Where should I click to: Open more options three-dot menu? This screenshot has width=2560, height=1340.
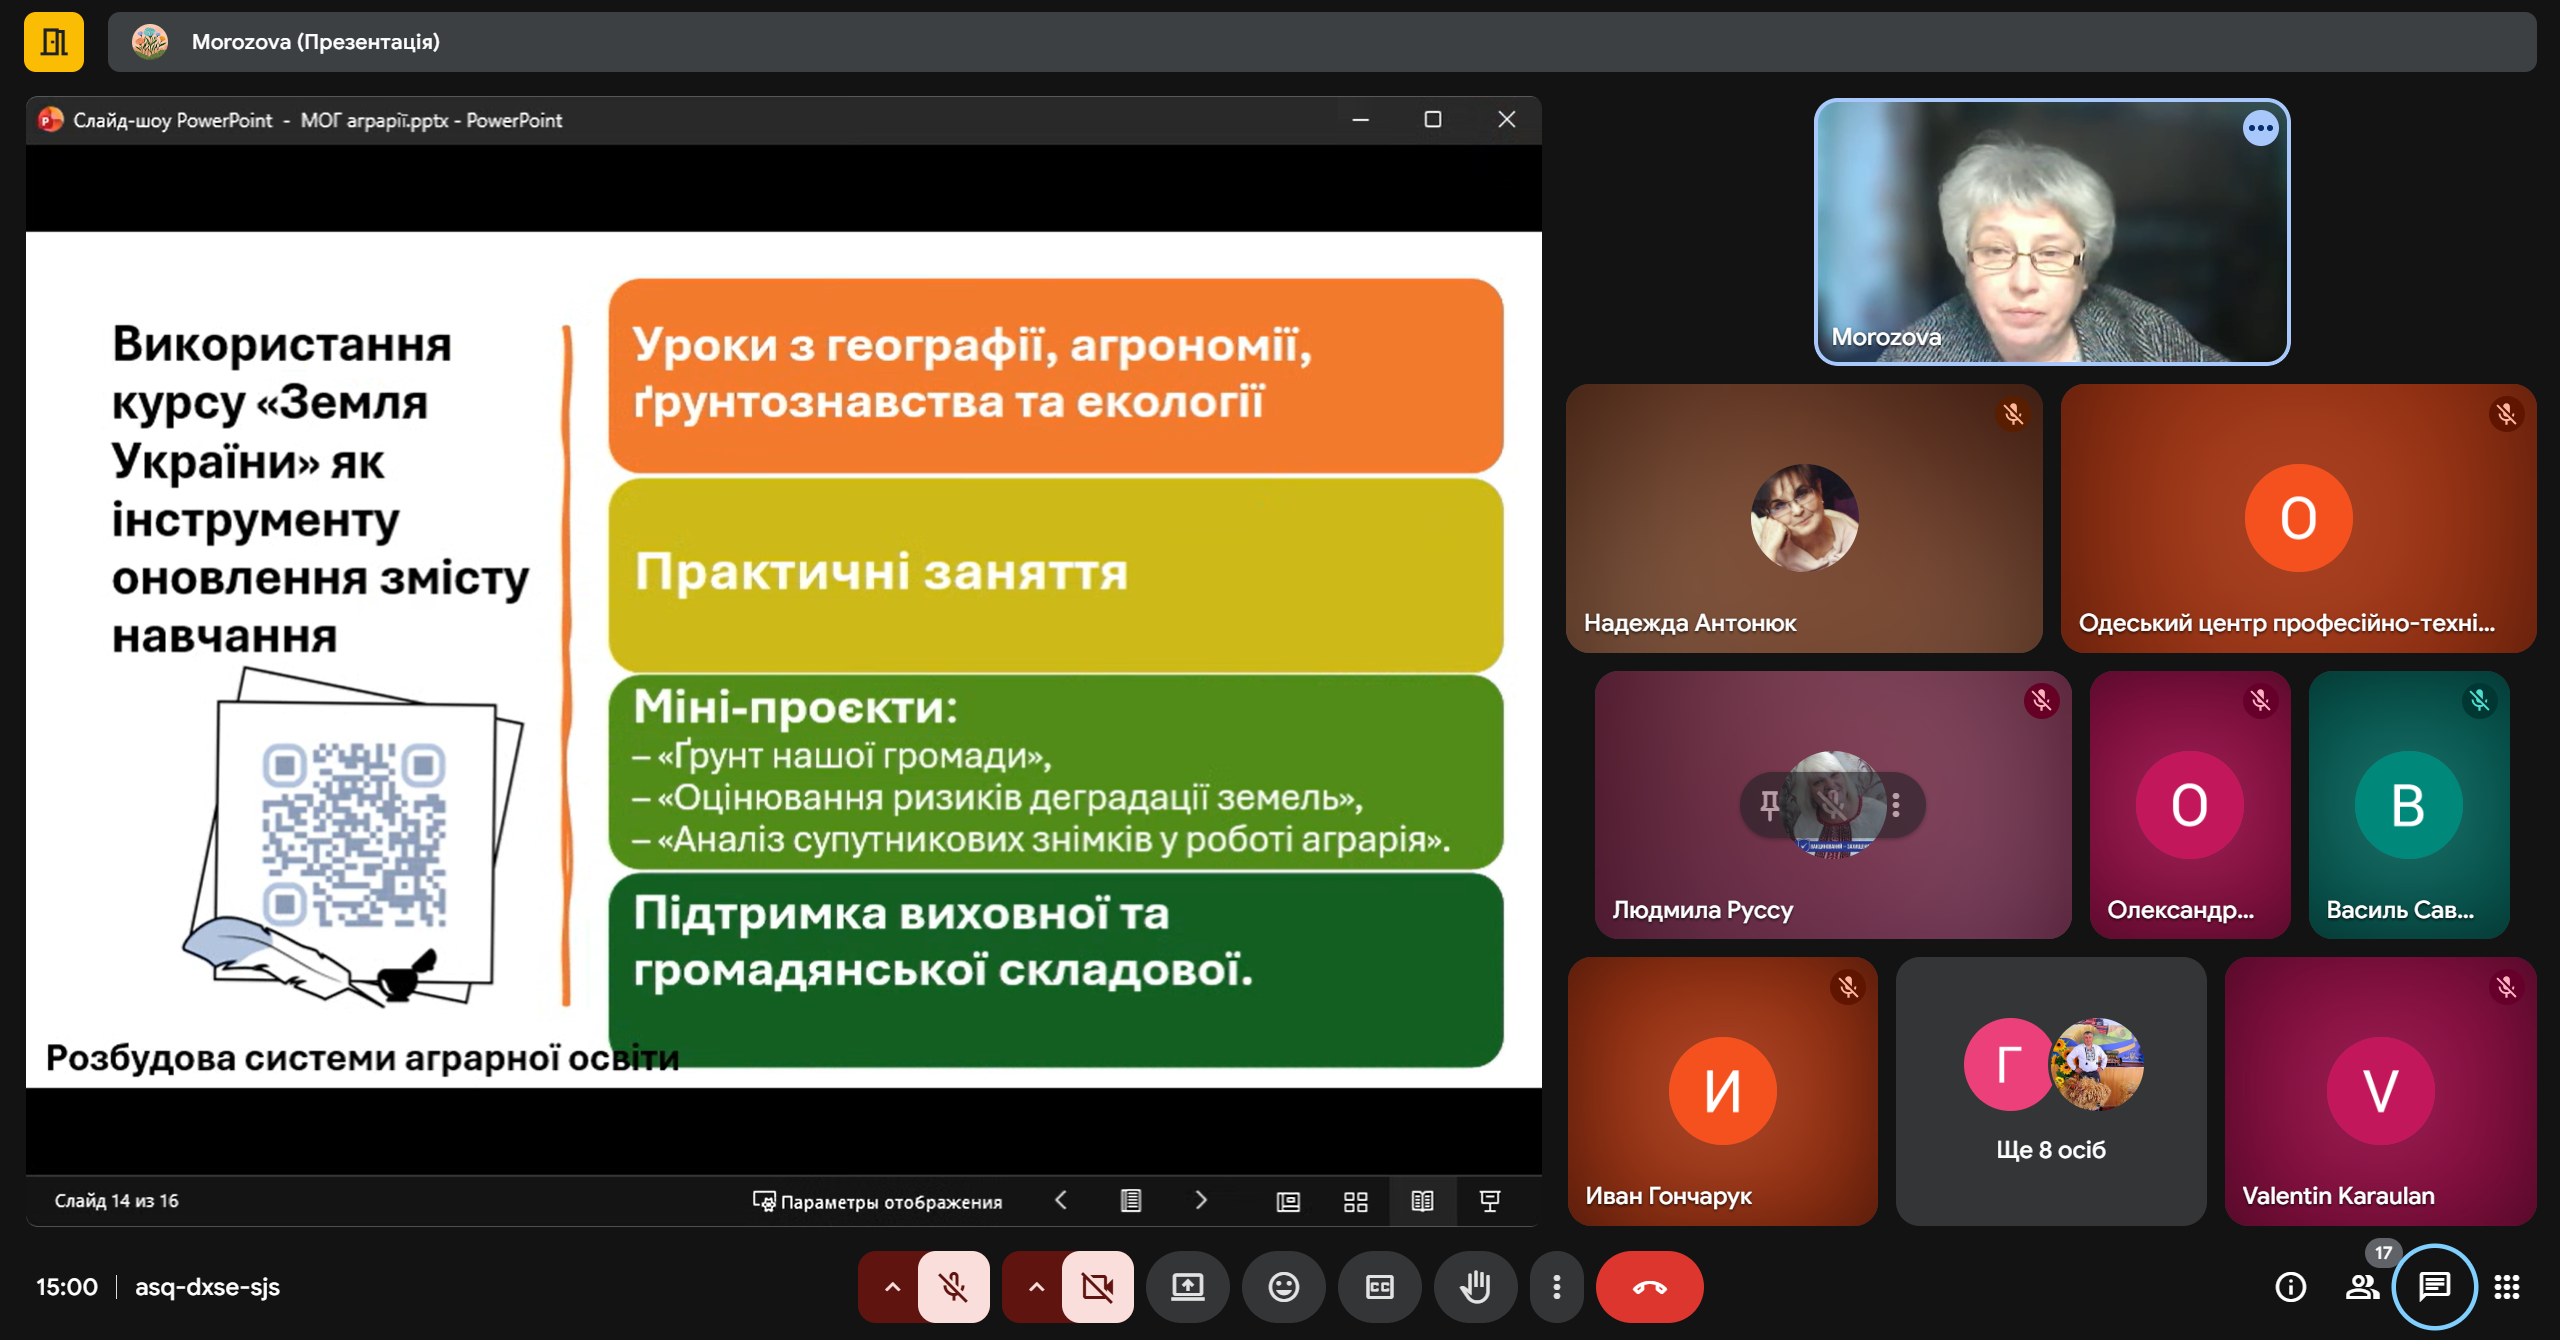(1556, 1287)
